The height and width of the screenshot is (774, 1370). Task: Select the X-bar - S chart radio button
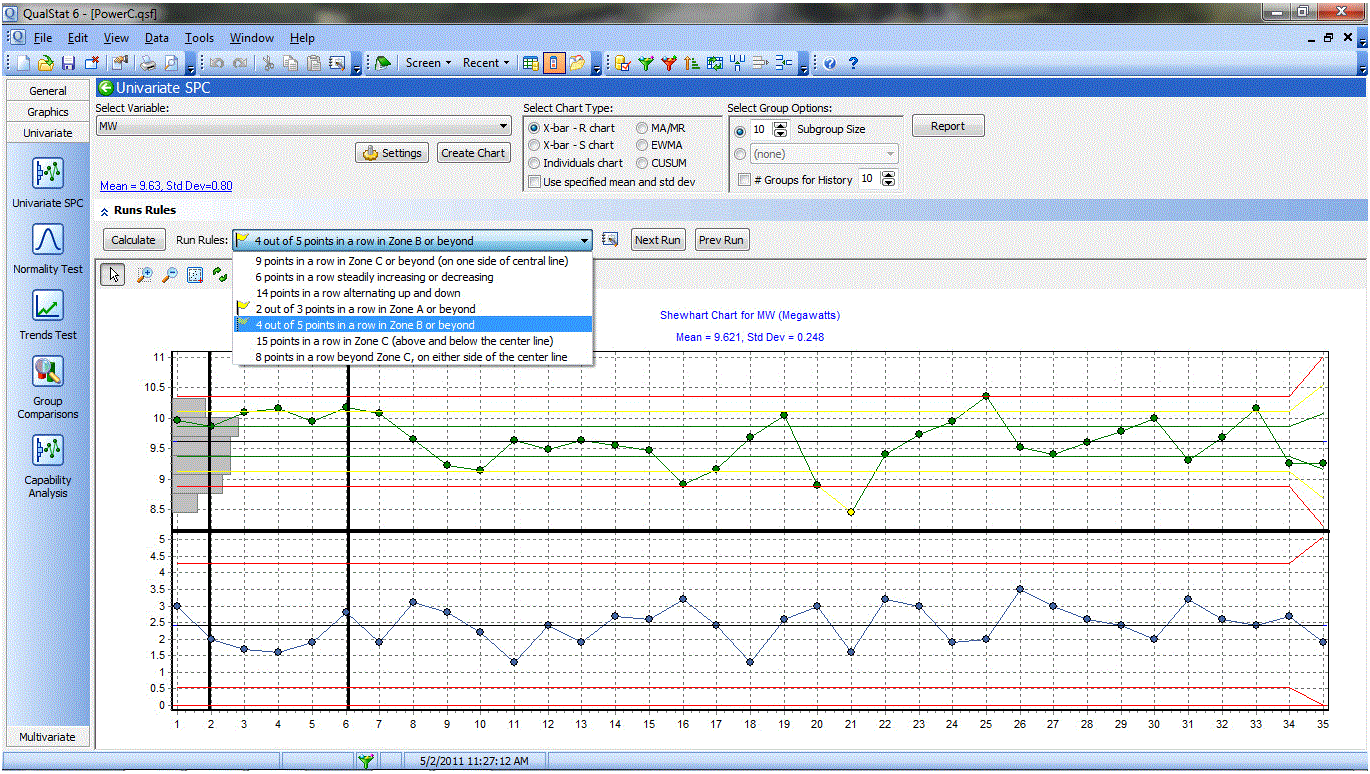[x=534, y=145]
